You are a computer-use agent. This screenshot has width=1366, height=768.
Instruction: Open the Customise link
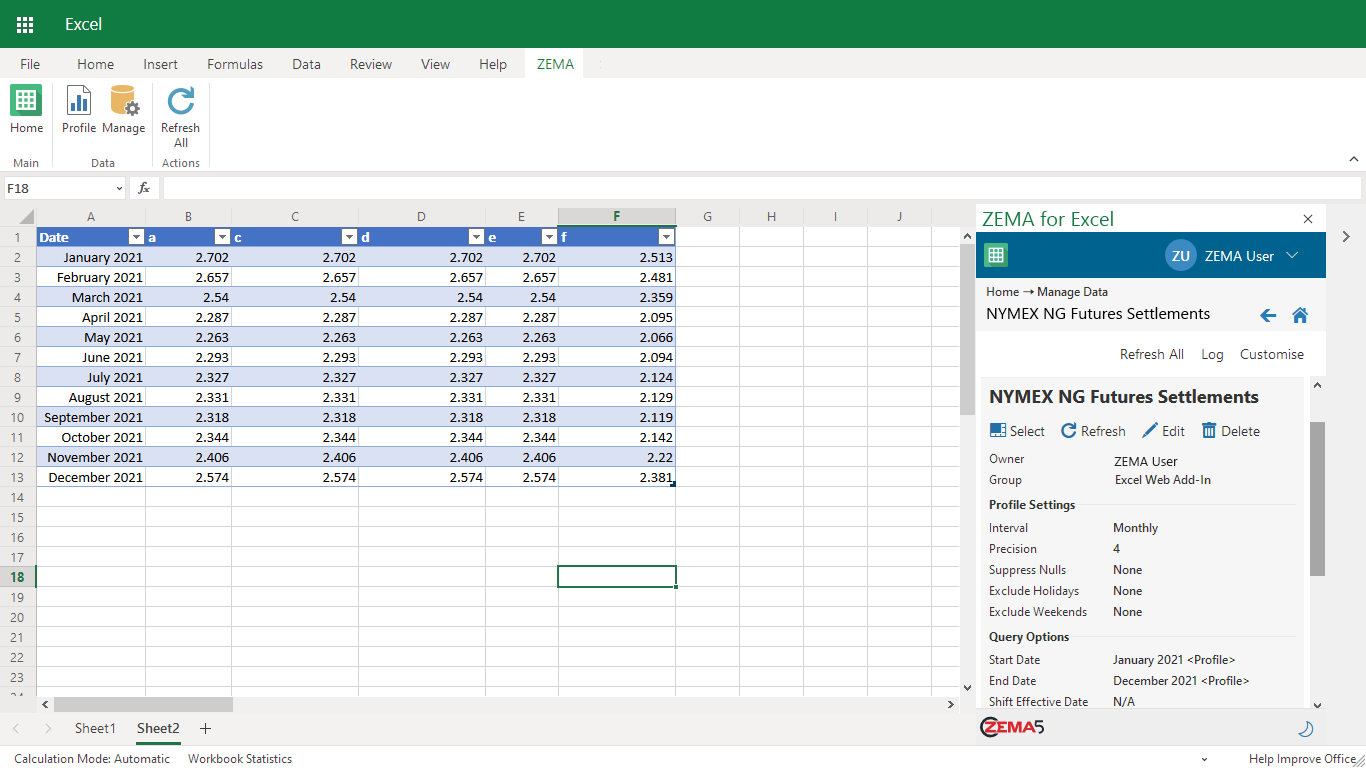(1272, 354)
